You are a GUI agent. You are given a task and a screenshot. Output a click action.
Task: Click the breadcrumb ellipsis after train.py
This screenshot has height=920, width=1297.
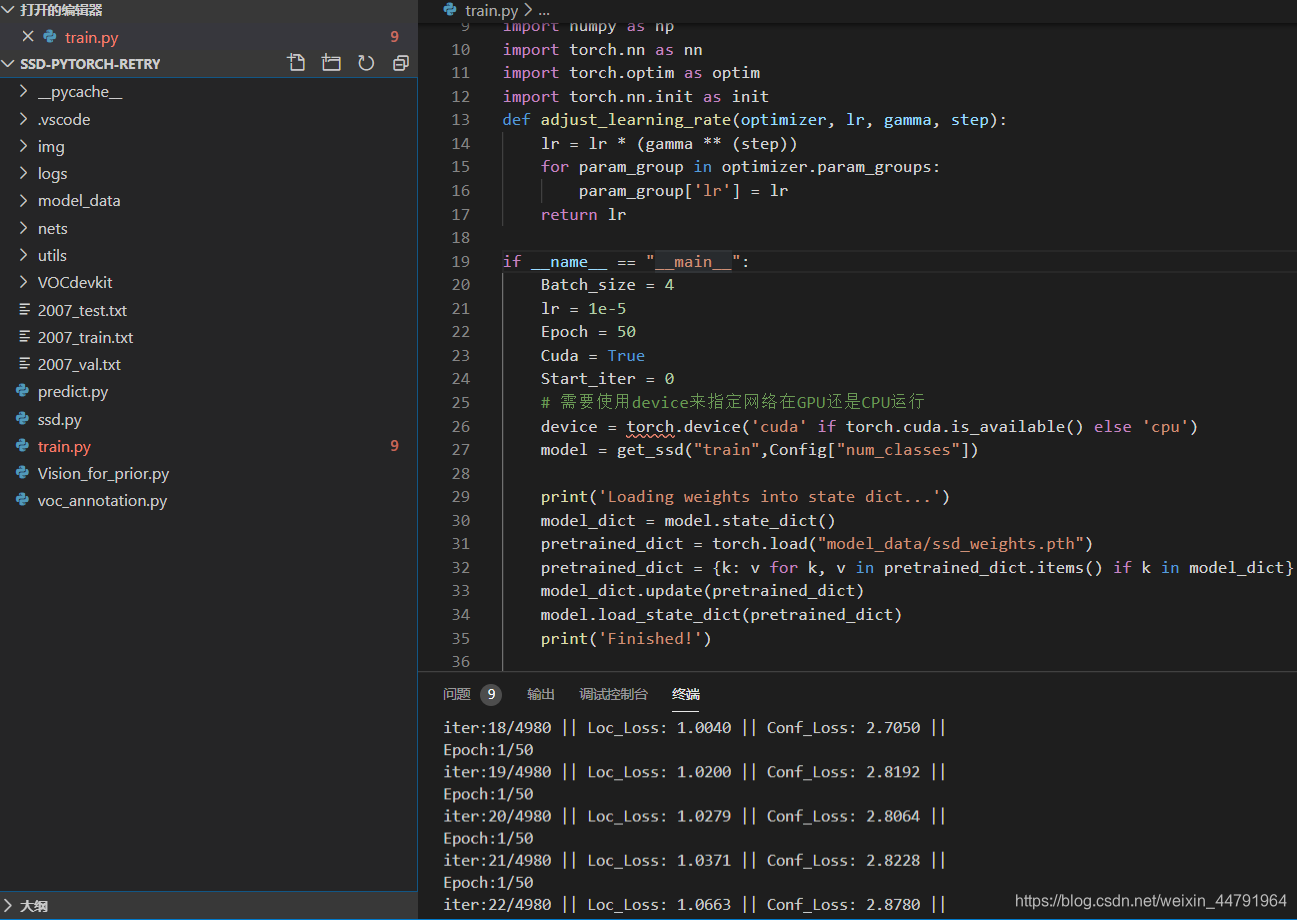pos(544,10)
